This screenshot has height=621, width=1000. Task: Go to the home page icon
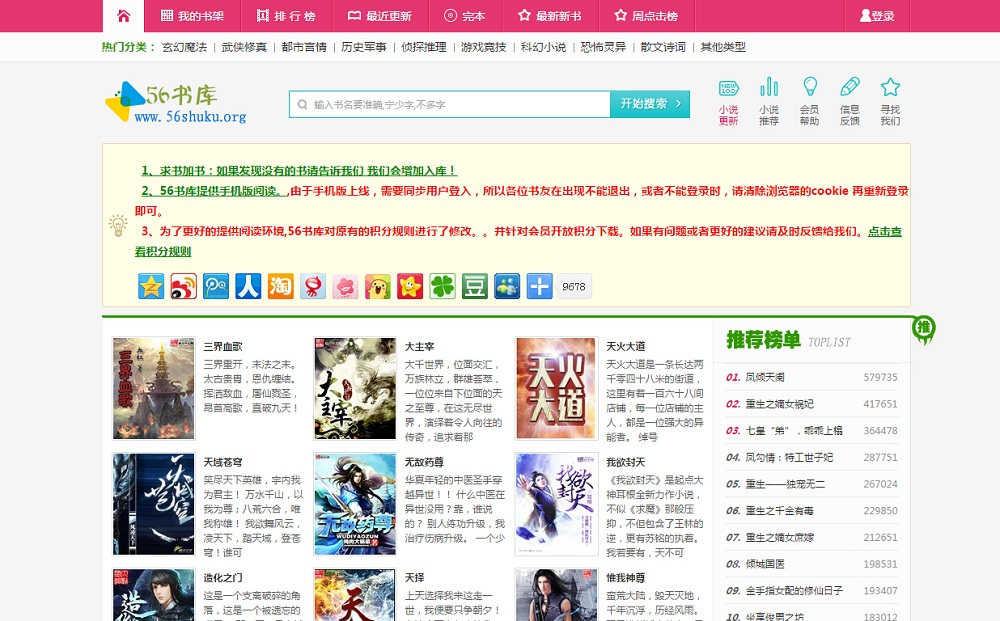[x=124, y=16]
